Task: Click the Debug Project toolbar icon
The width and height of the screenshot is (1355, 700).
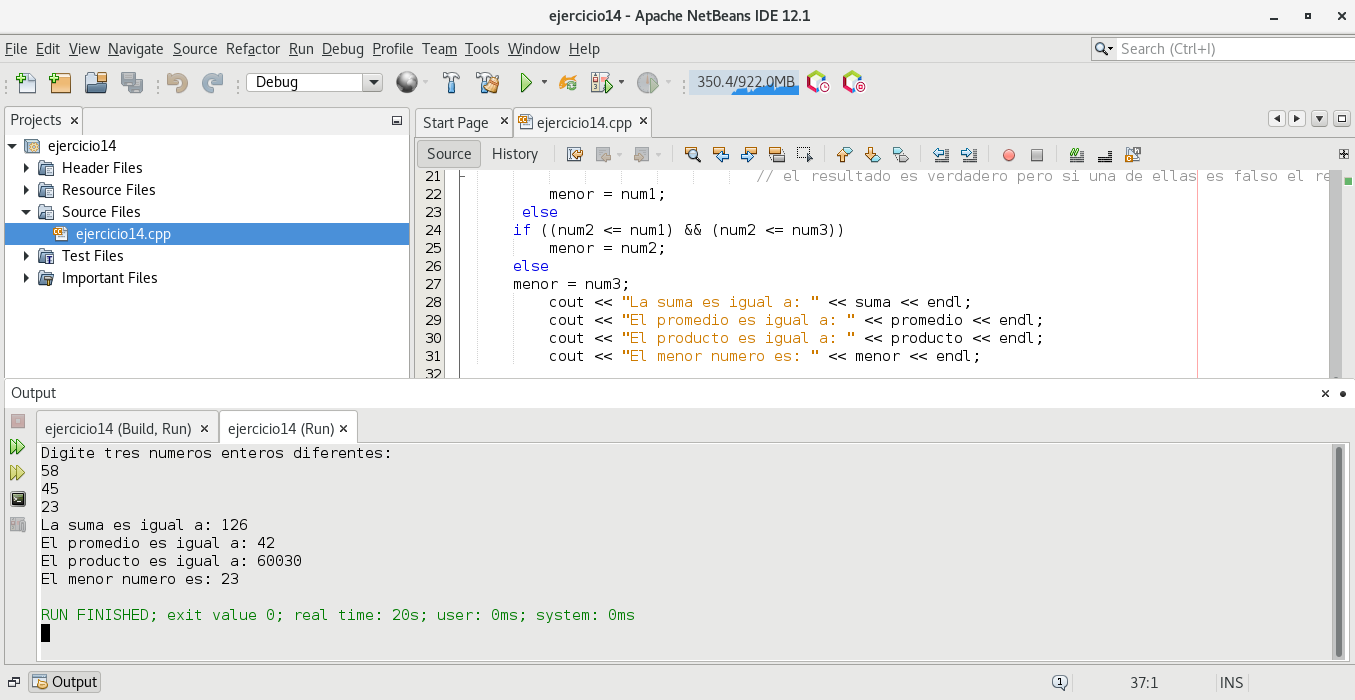Action: click(601, 83)
